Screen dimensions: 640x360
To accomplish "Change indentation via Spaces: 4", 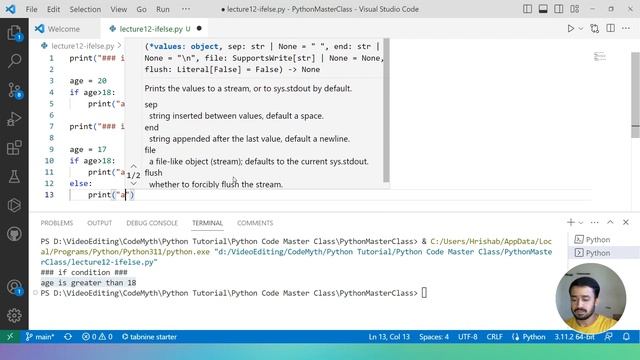I will coord(434,337).
